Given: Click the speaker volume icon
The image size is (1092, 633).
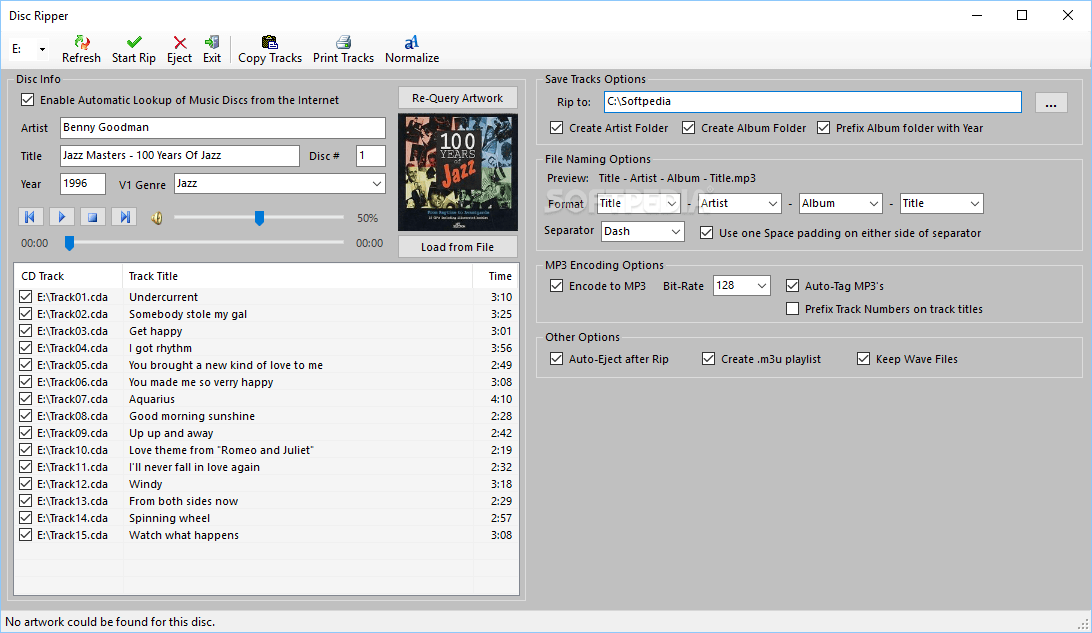Looking at the screenshot, I should pyautogui.click(x=156, y=216).
